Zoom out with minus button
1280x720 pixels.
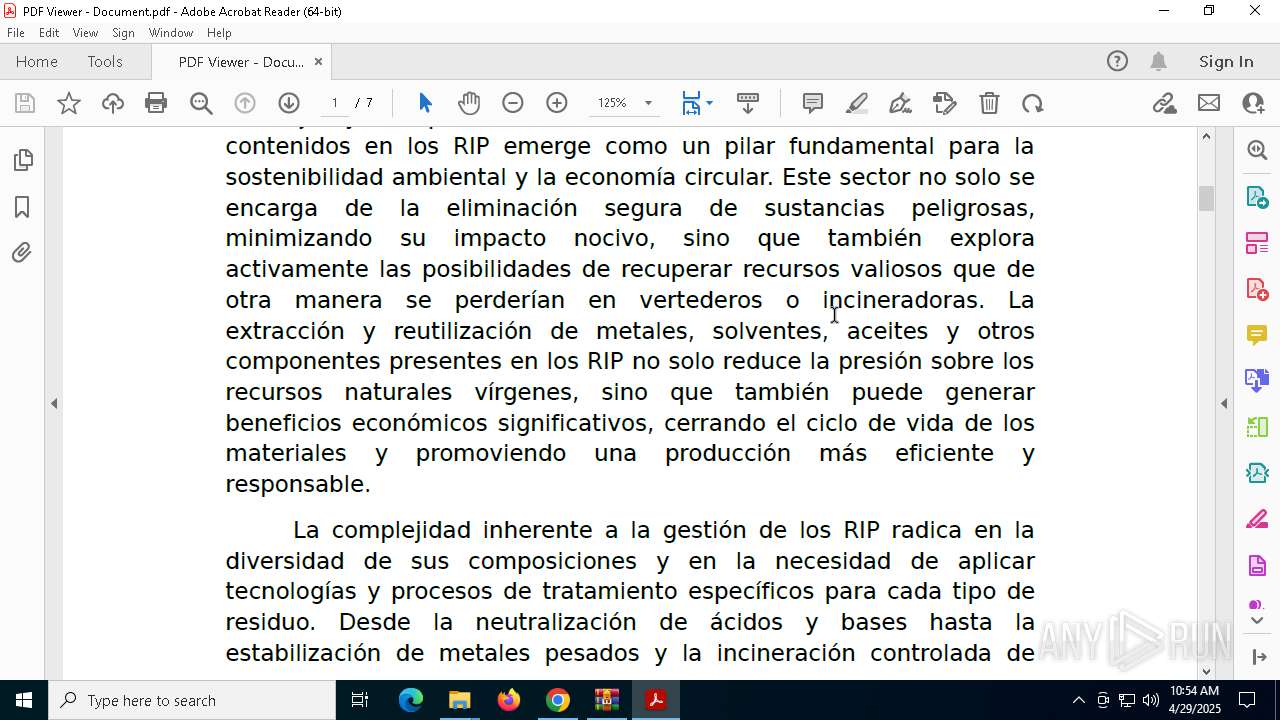point(513,103)
